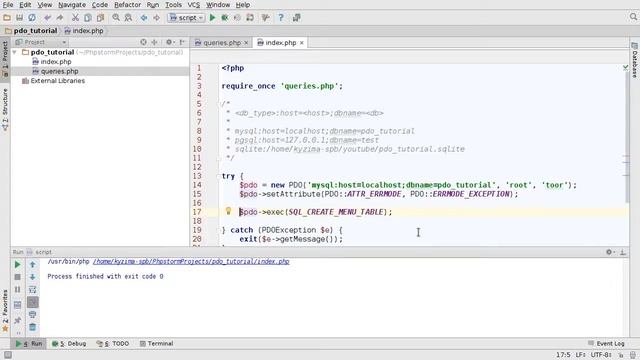This screenshot has height=360, width=640.
Task: Open the Terminal tool window tab
Action: [157, 343]
